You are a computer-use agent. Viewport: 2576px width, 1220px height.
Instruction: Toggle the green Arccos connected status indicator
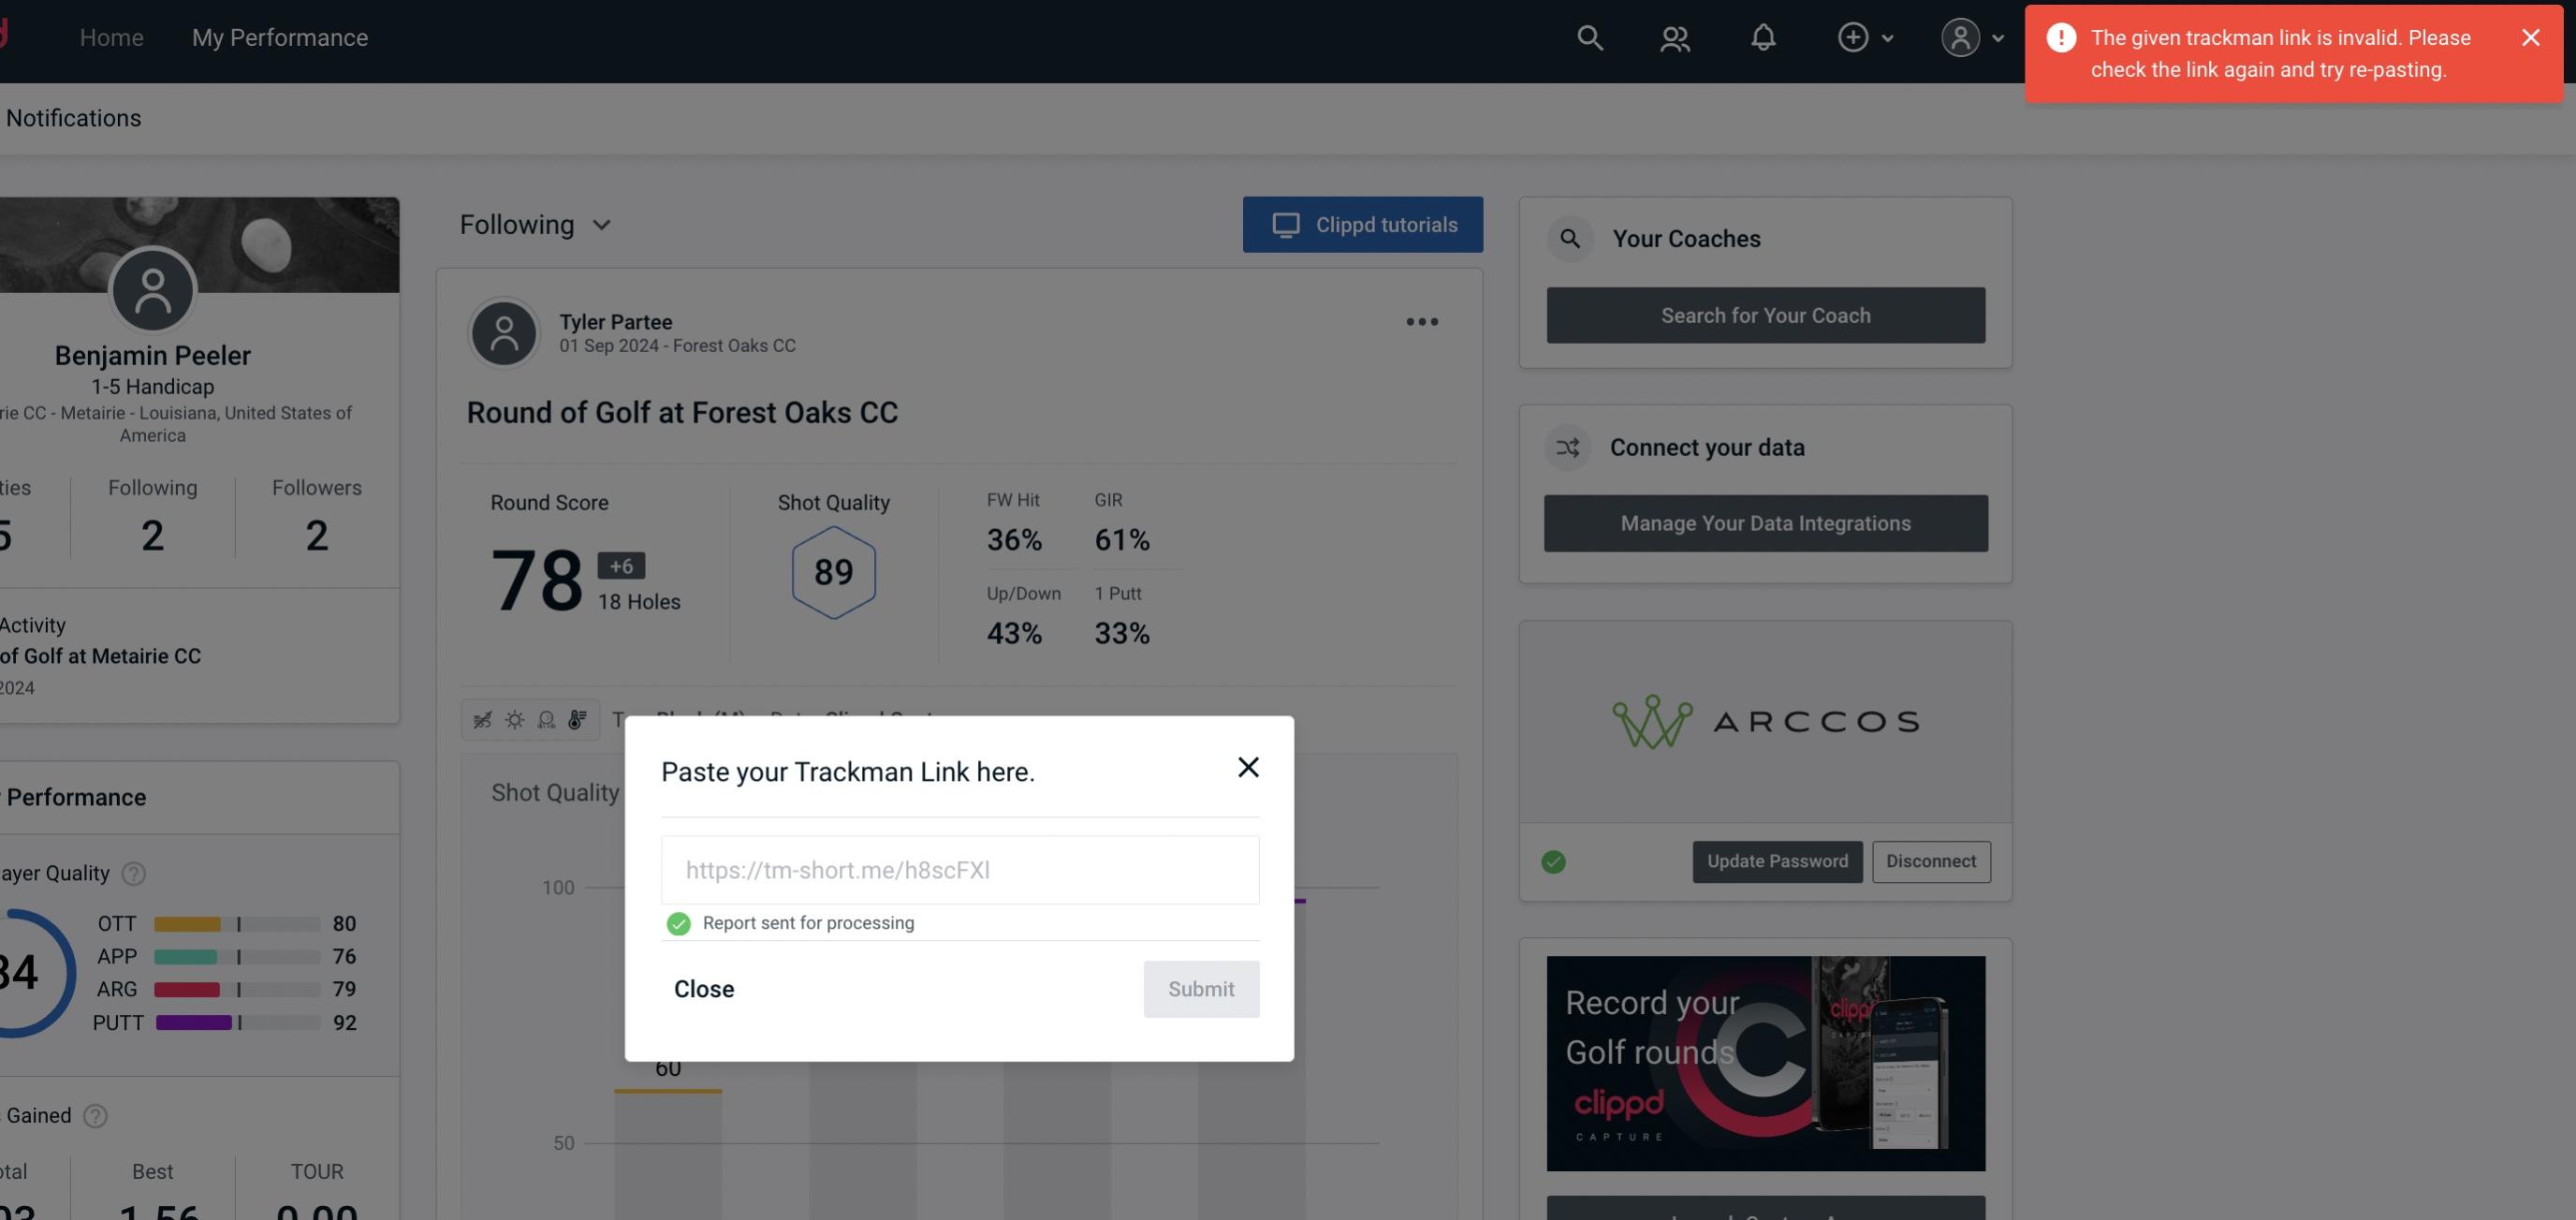[x=1554, y=860]
